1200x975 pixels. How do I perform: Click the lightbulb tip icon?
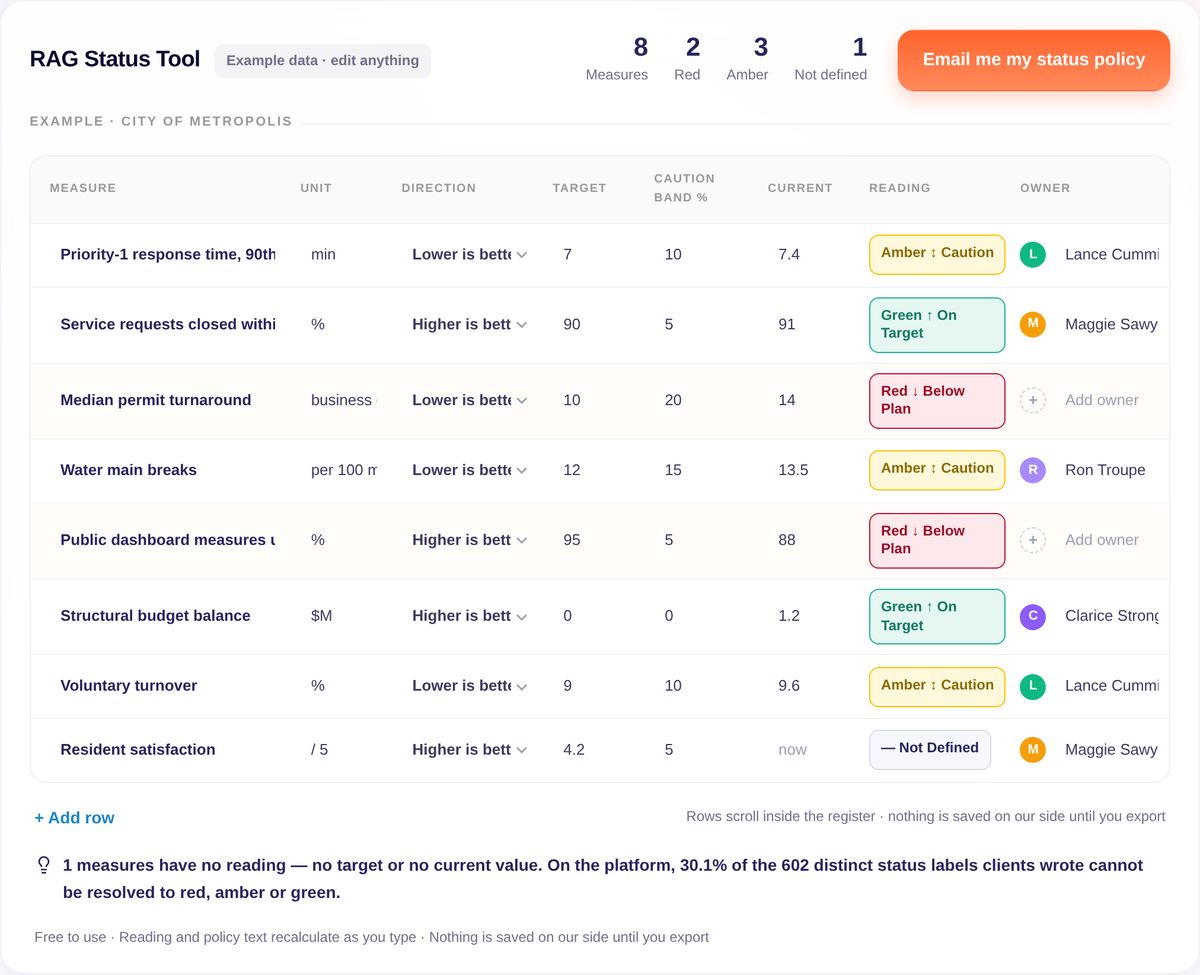point(43,865)
